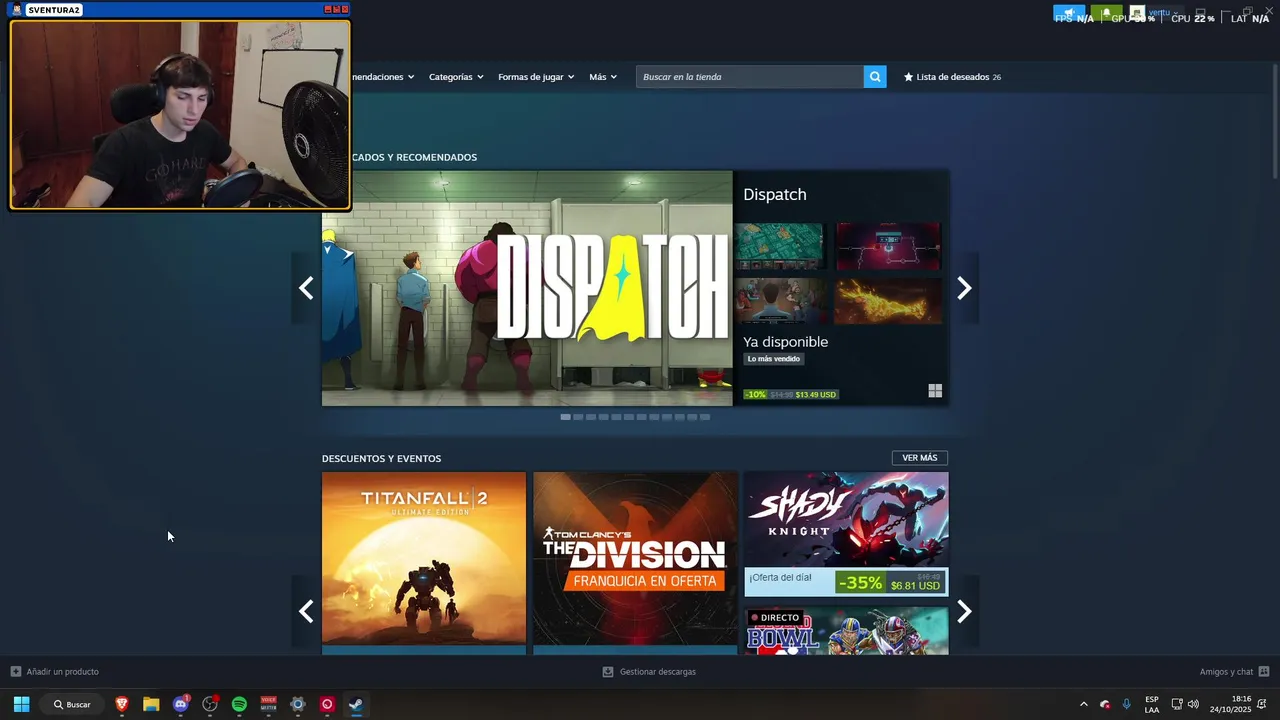Select Dispatch red dark screenshot thumbnail
This screenshot has width=1280, height=720.
pyautogui.click(x=888, y=246)
